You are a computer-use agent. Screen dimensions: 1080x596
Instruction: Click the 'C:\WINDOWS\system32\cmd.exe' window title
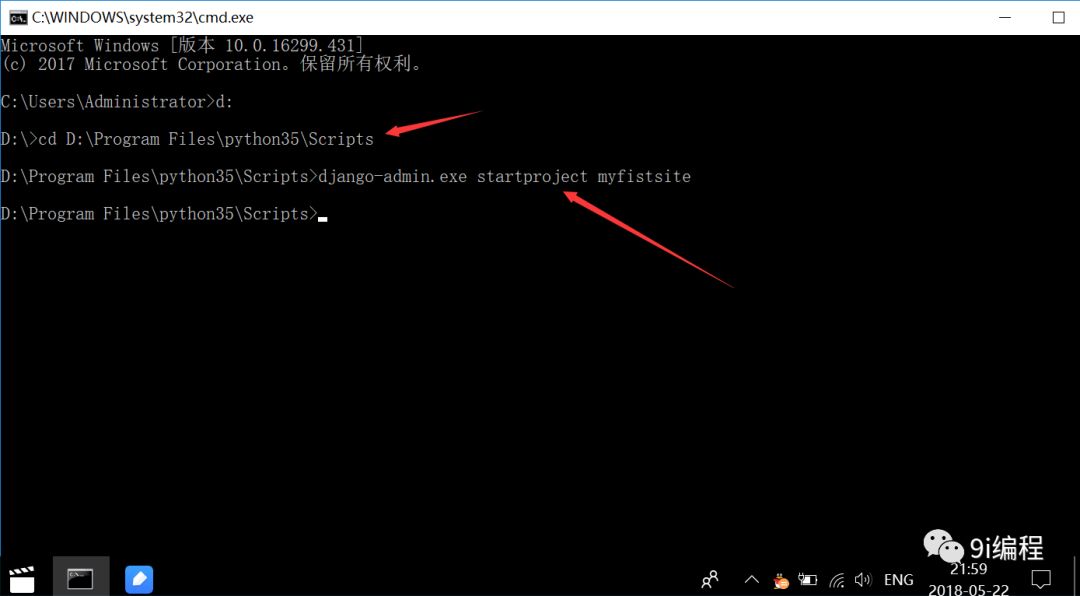tap(143, 18)
